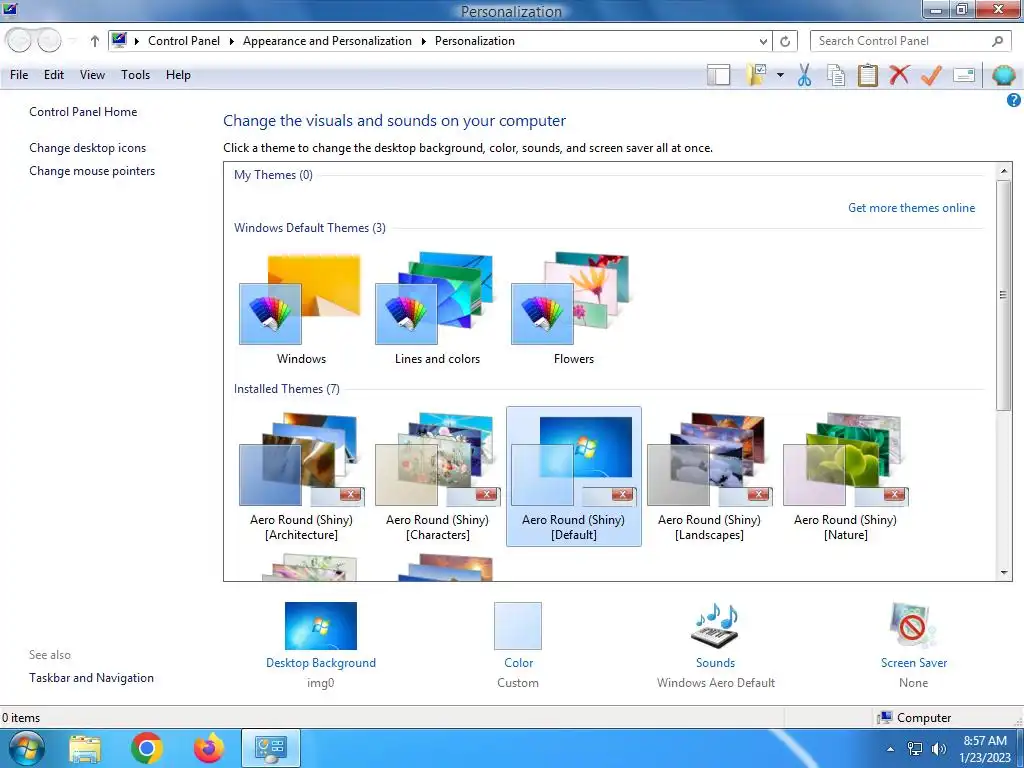Click the Paste clipboard icon
1024x768 pixels.
[x=867, y=75]
